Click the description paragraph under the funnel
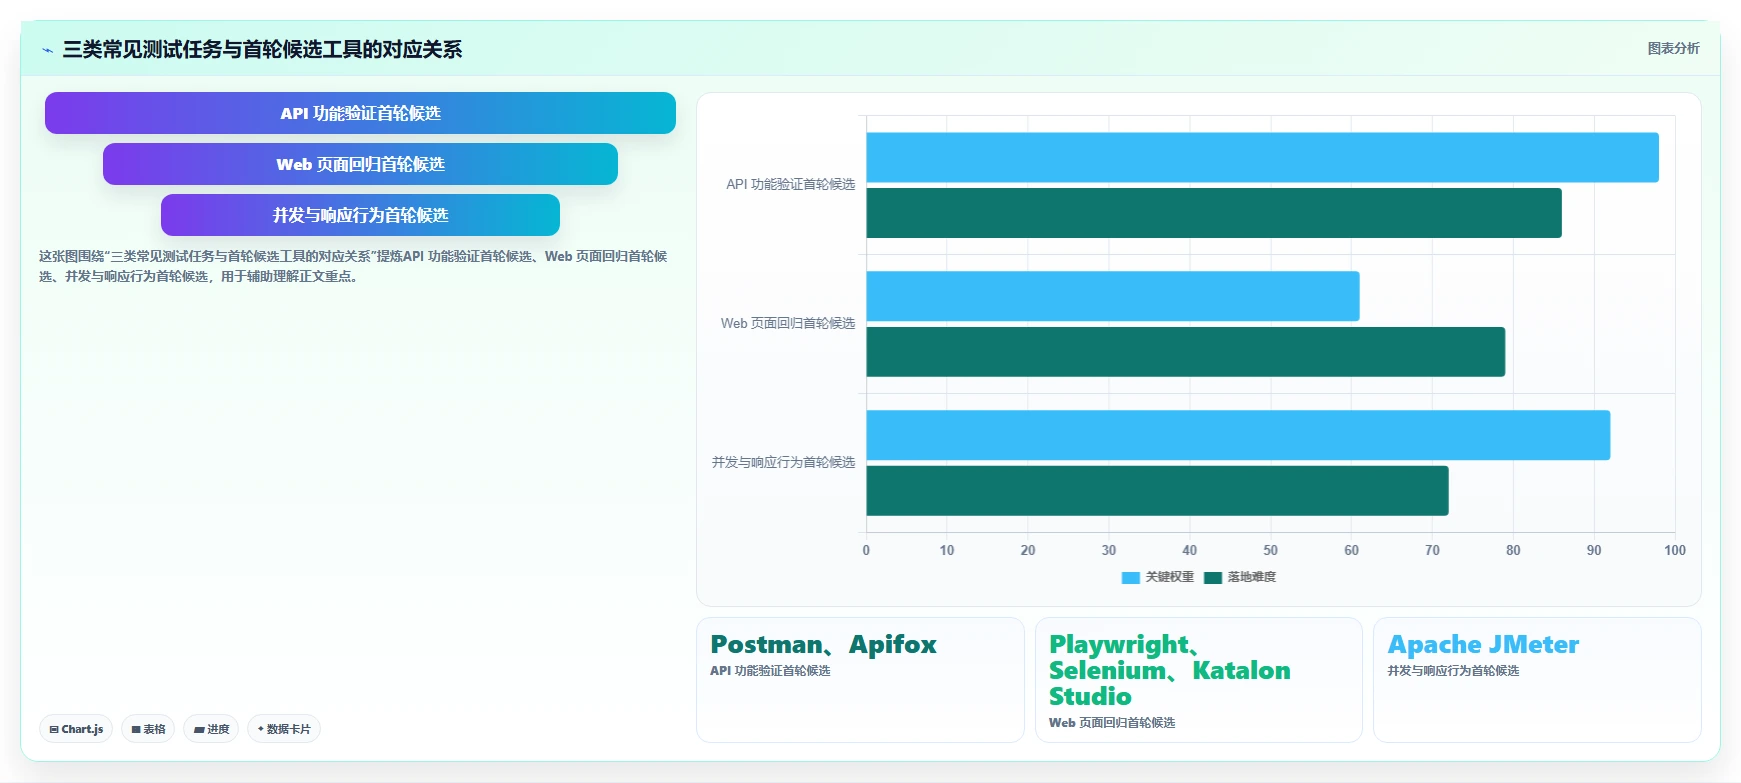Viewport: 1741px width, 783px height. (353, 266)
